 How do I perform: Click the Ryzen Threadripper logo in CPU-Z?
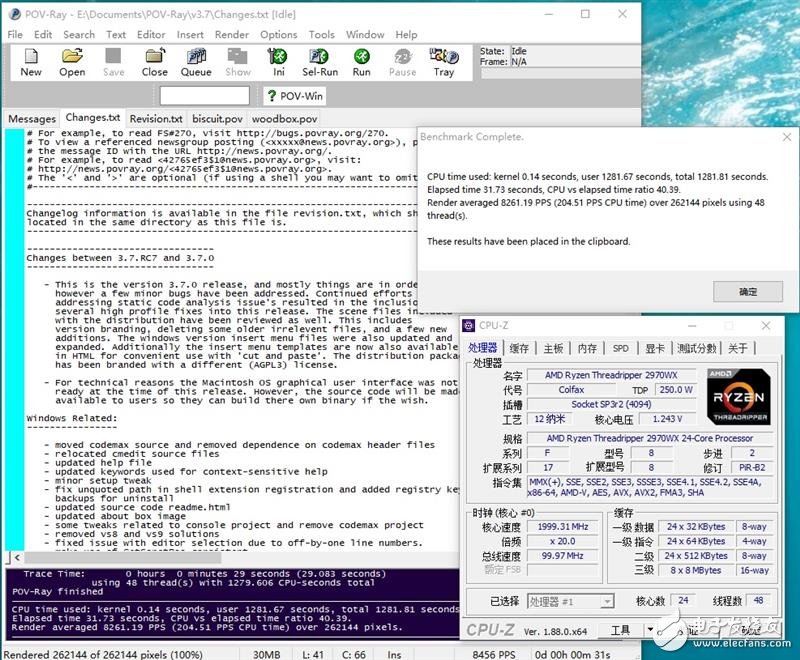pos(739,397)
